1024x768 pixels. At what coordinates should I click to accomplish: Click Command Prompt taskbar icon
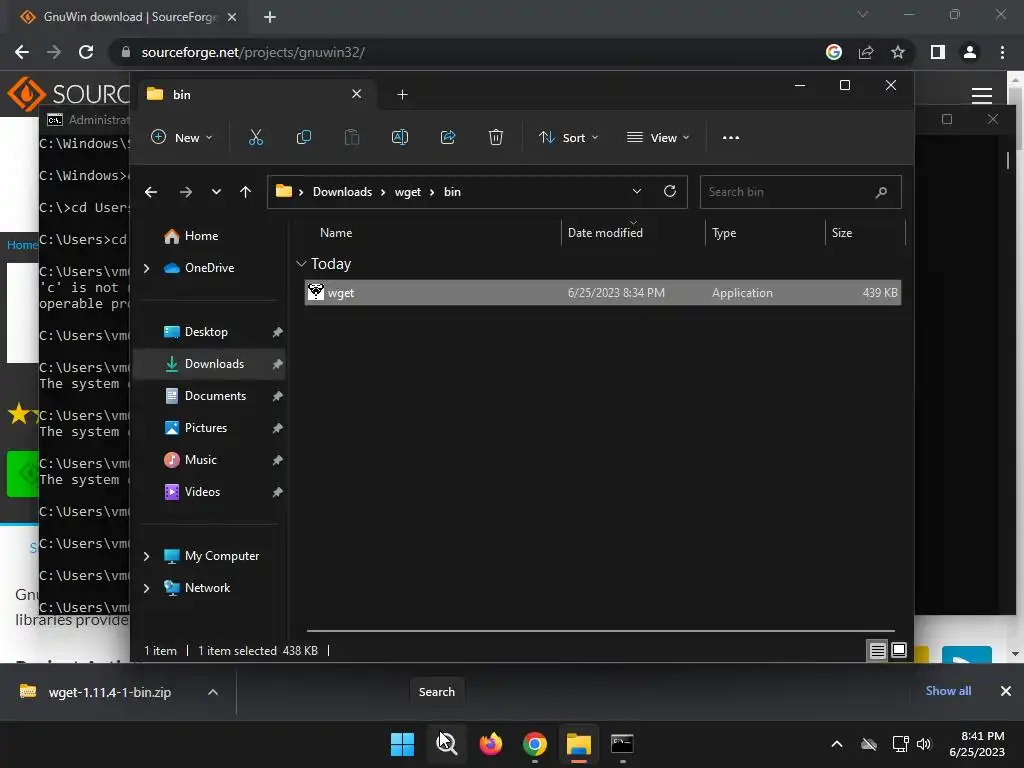tap(622, 744)
